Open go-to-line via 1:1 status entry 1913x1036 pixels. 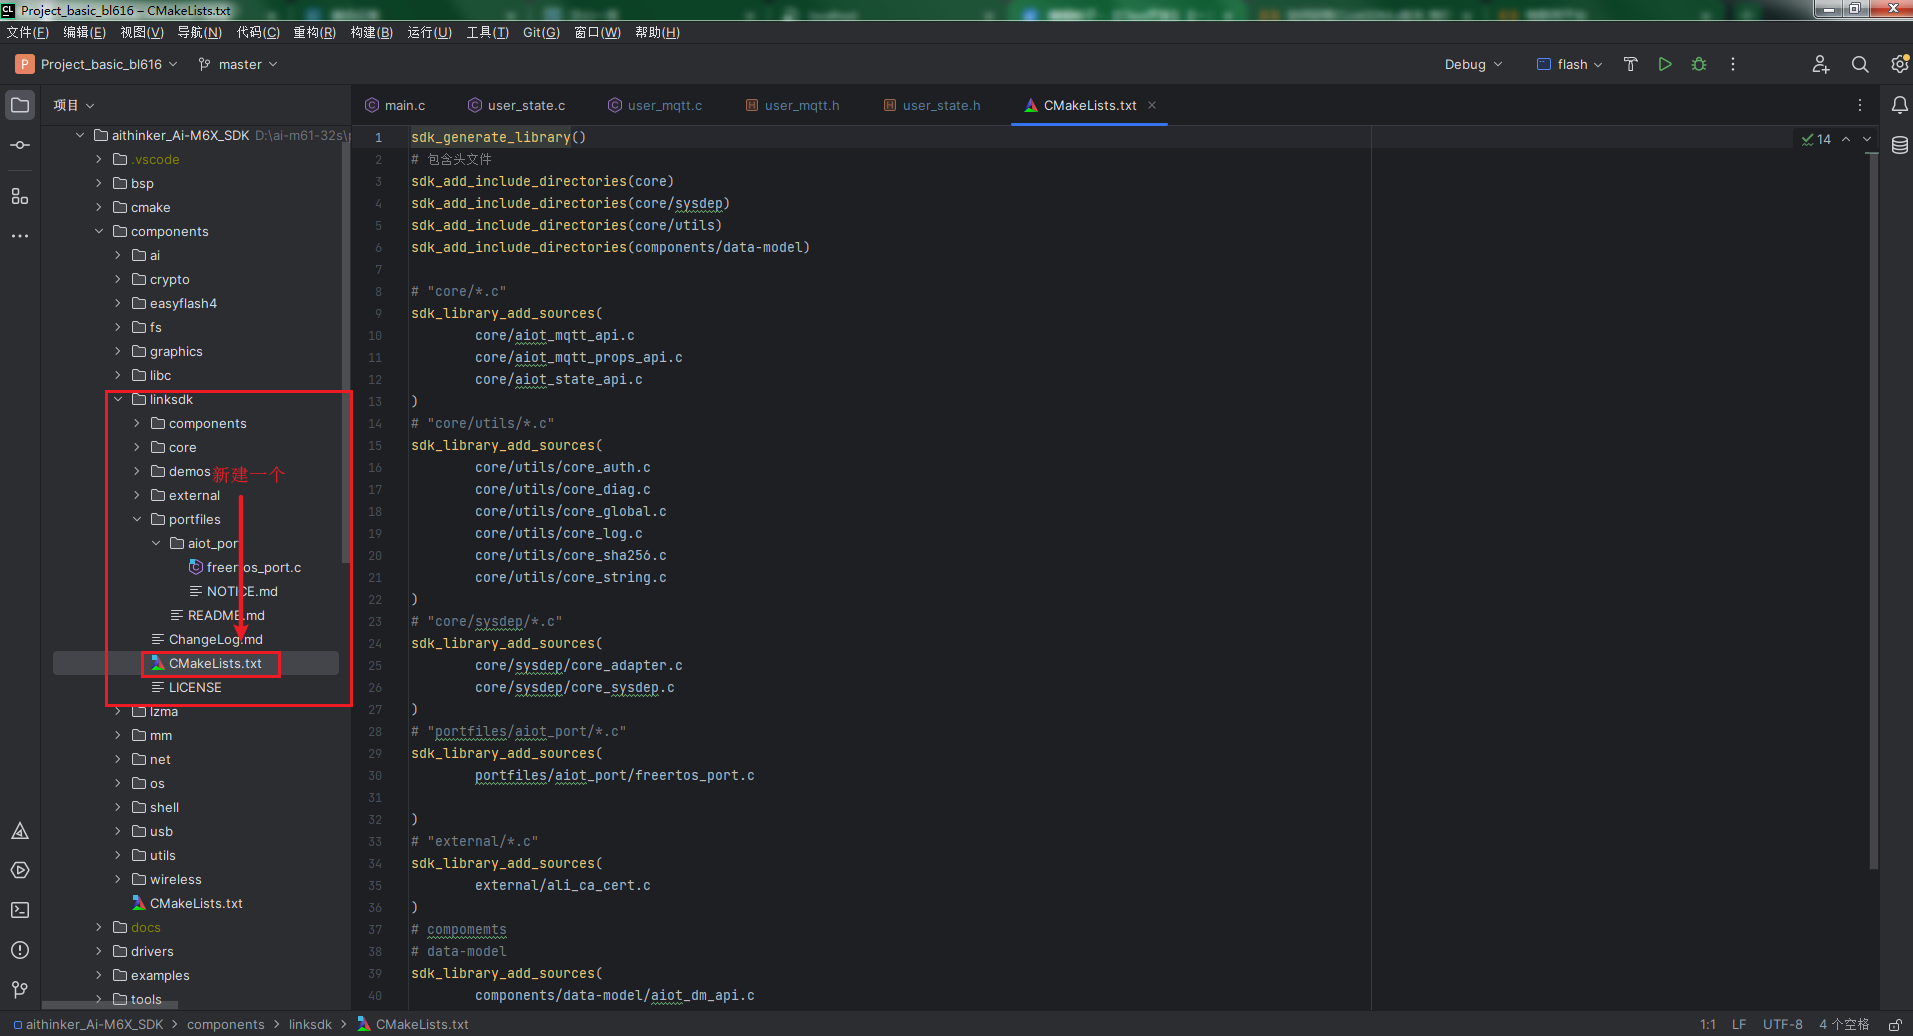coord(1708,1025)
